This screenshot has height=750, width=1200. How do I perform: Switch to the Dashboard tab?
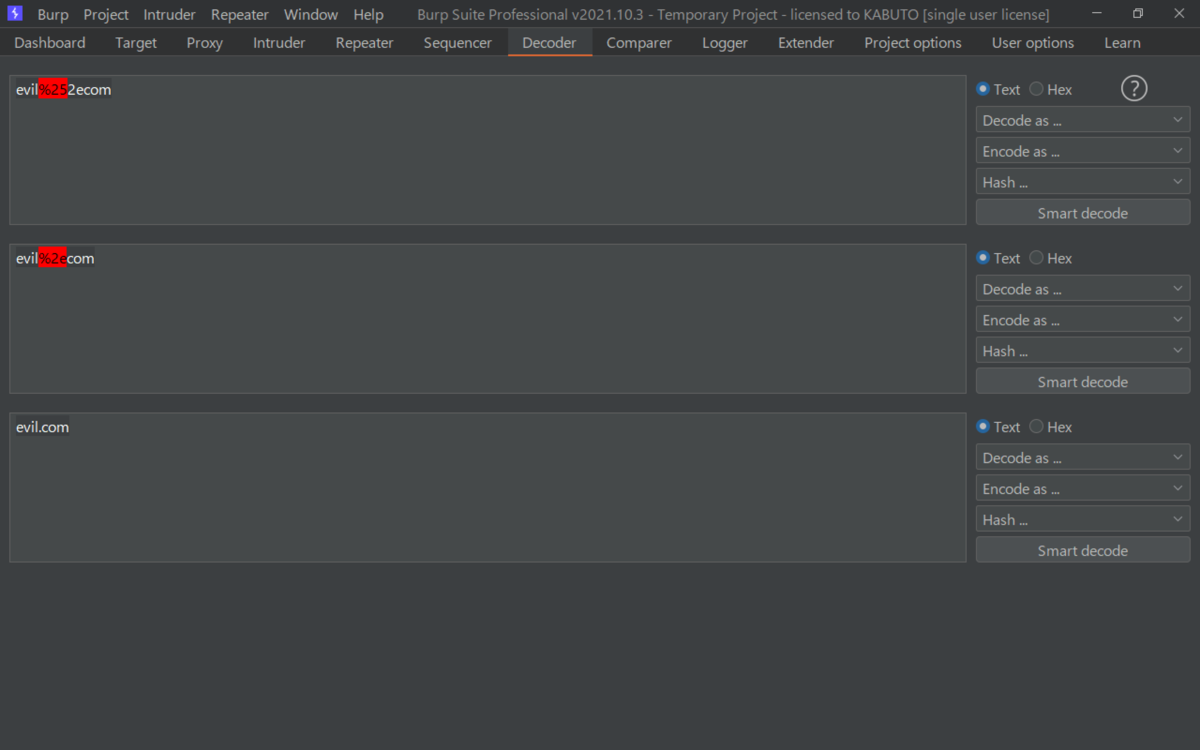50,43
